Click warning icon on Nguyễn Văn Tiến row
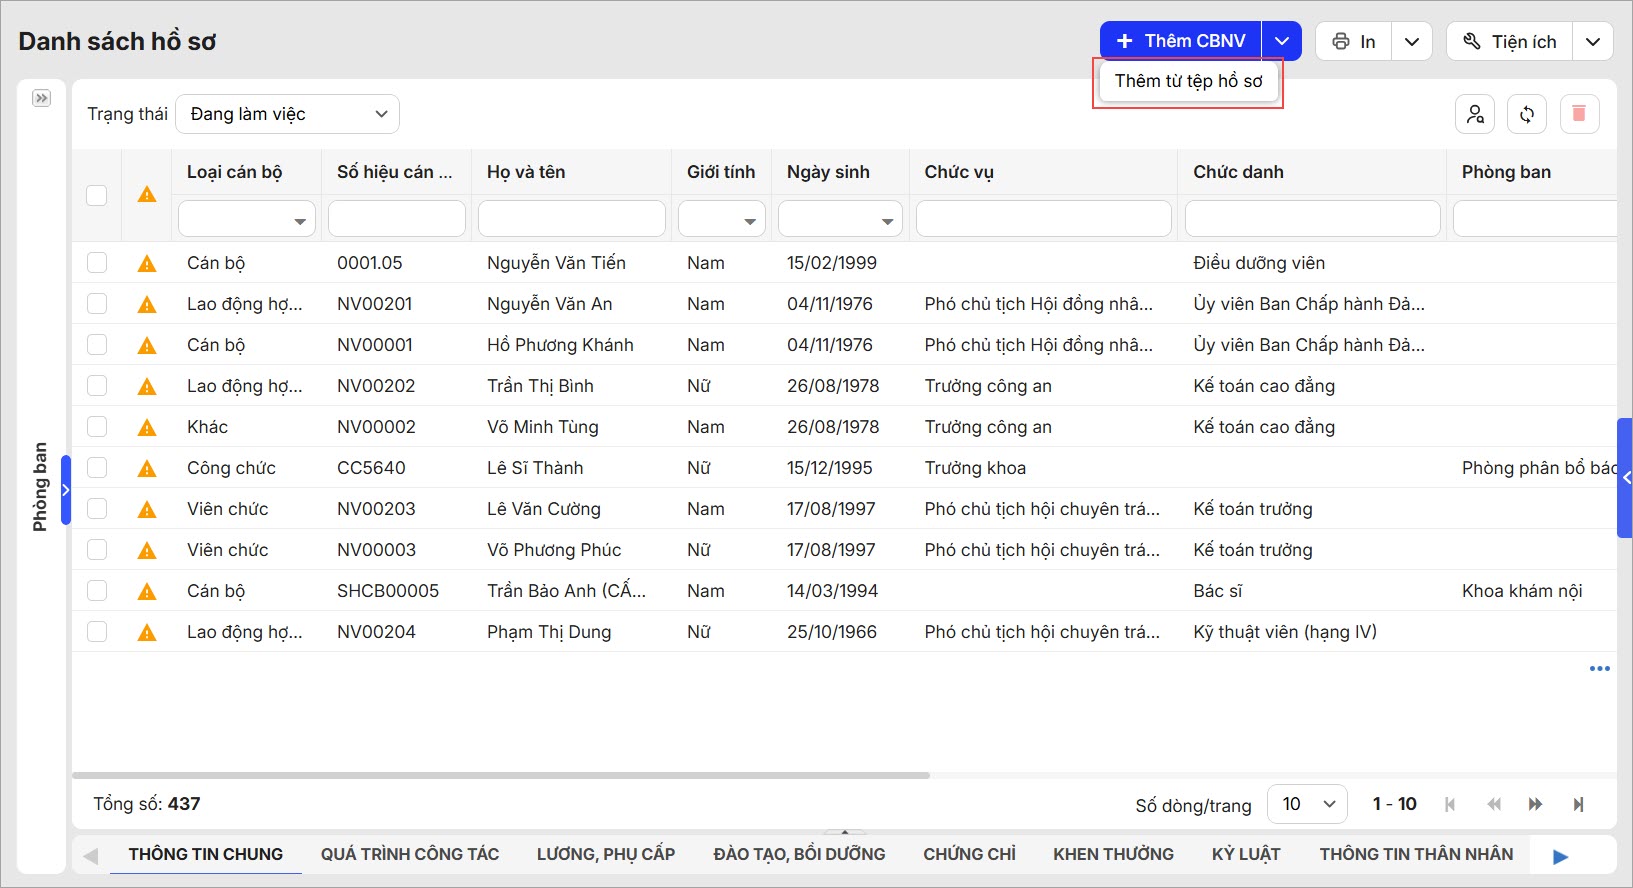 click(x=147, y=263)
